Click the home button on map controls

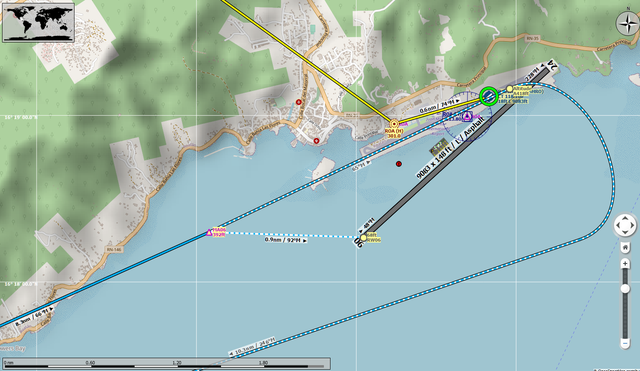click(x=625, y=247)
